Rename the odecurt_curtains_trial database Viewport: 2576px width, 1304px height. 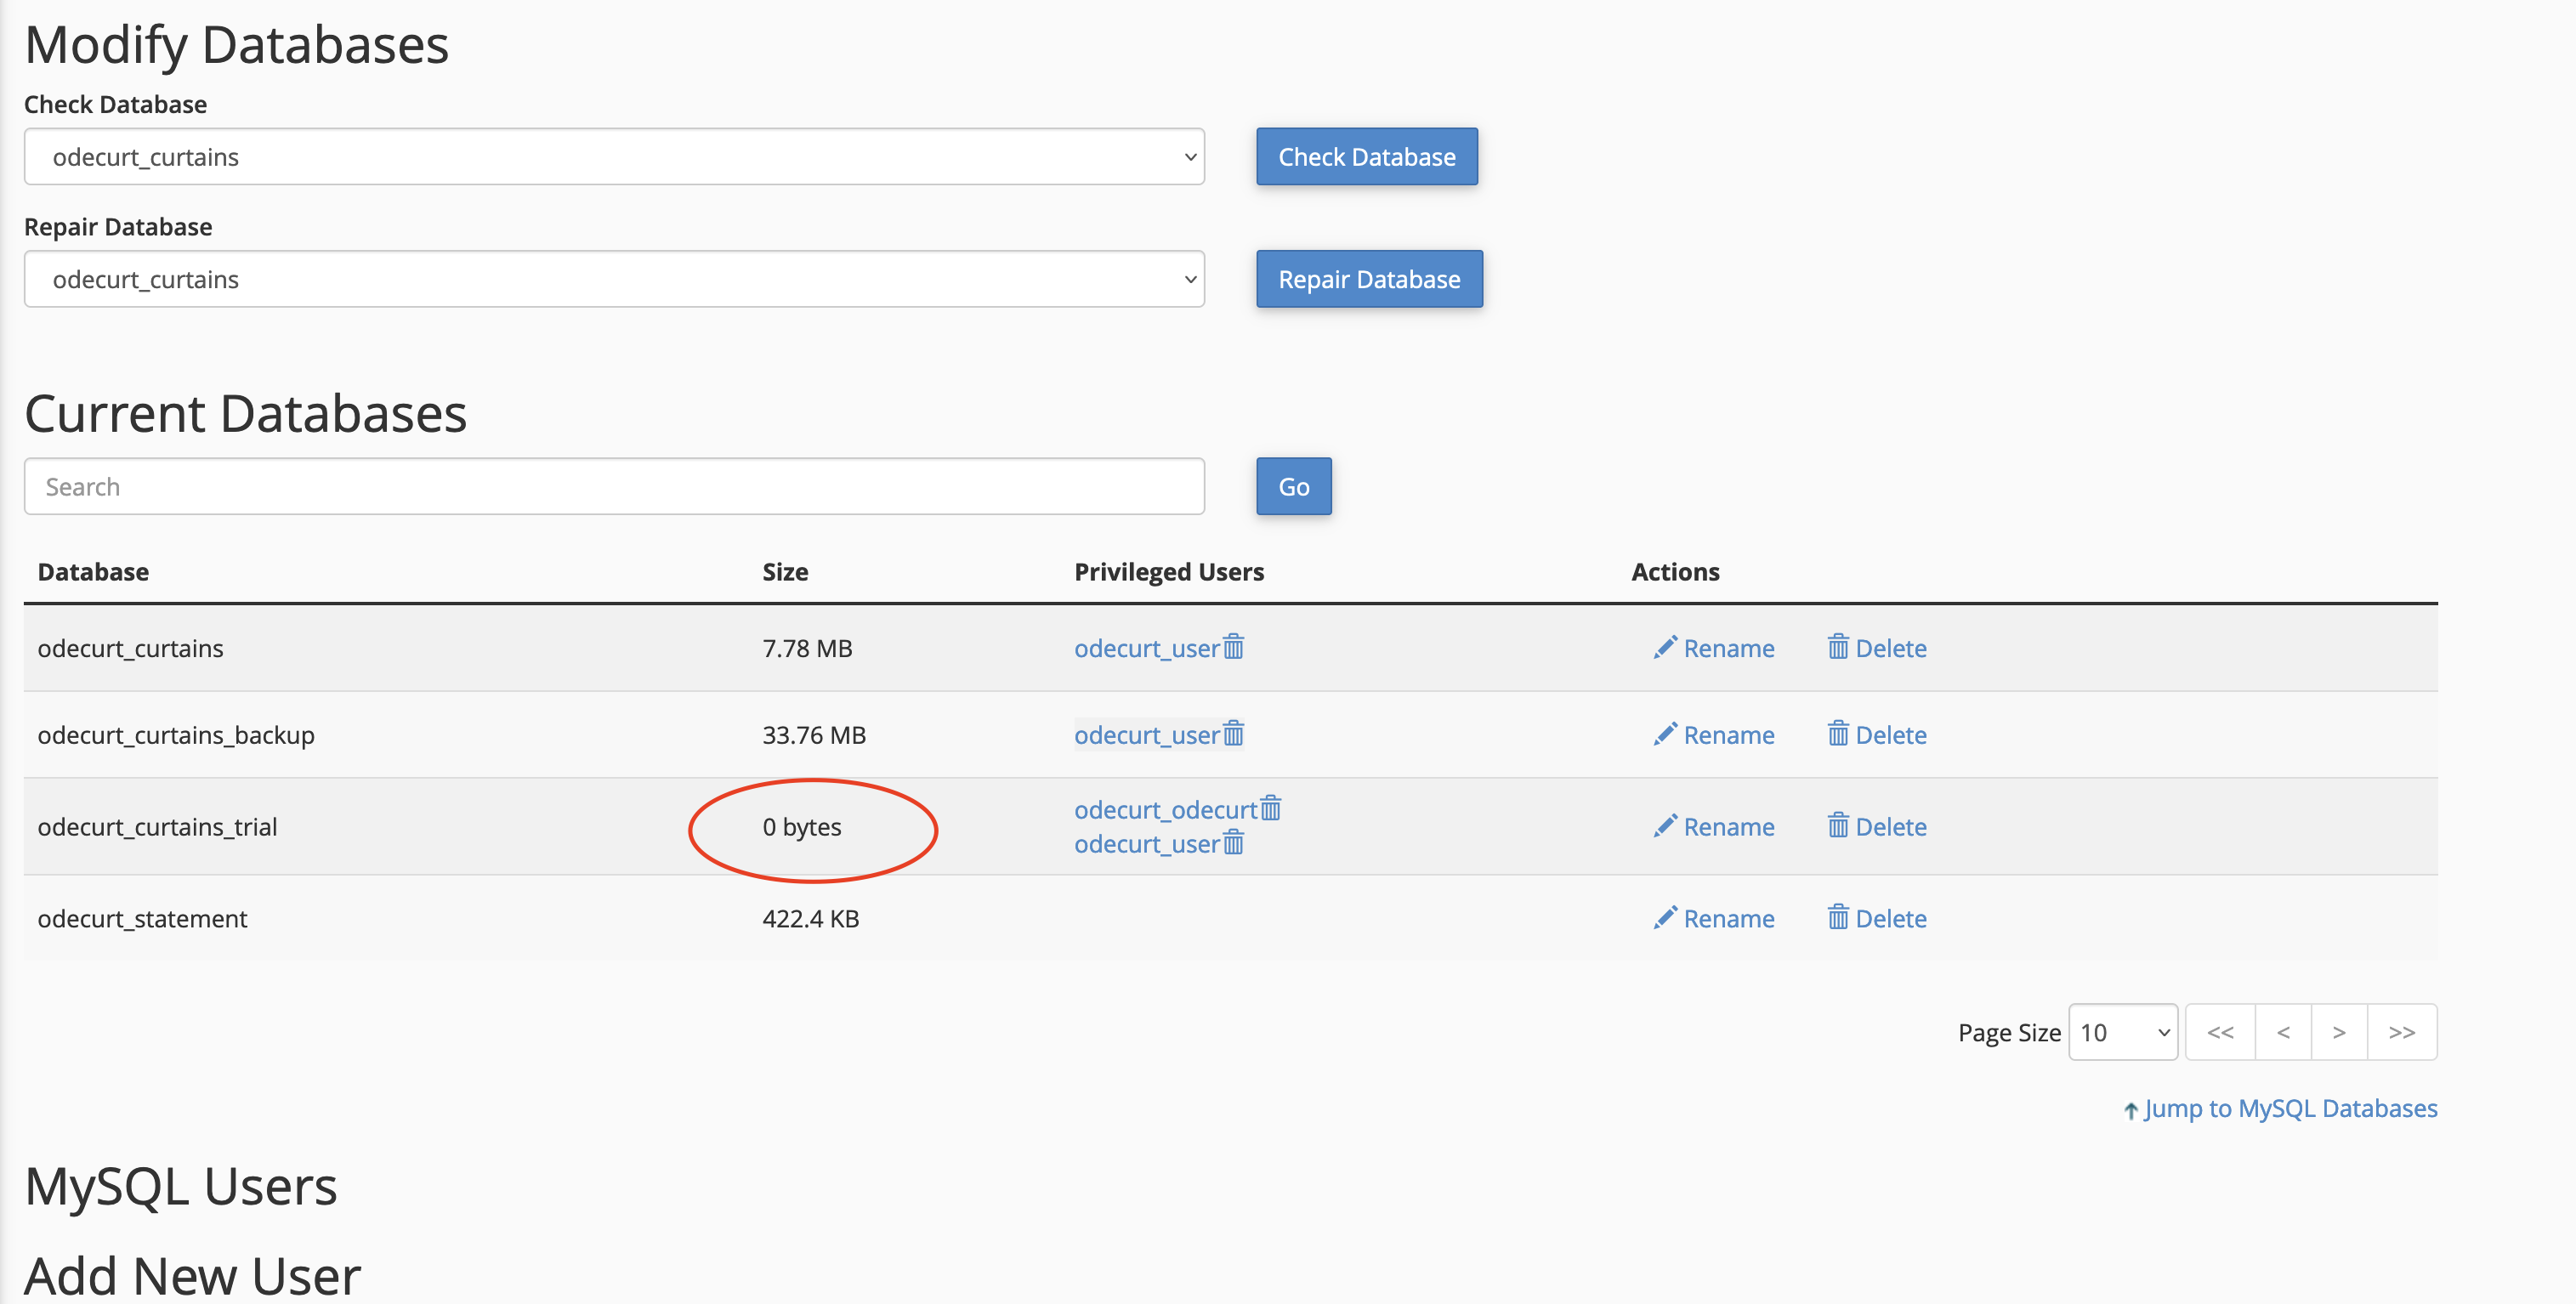point(1714,827)
